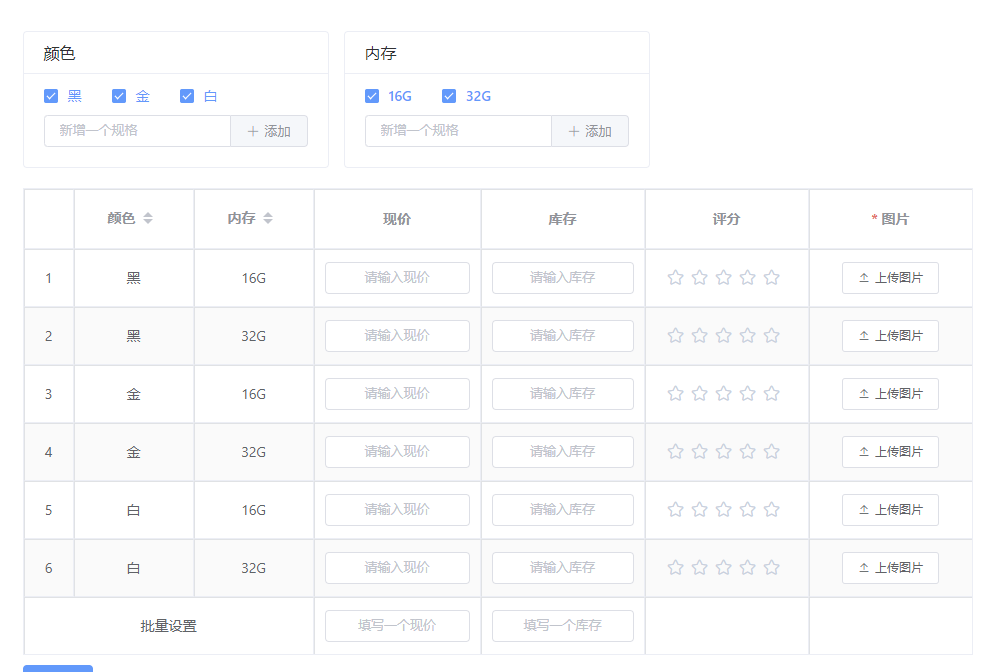Click 现价 input in row 4

tap(397, 452)
